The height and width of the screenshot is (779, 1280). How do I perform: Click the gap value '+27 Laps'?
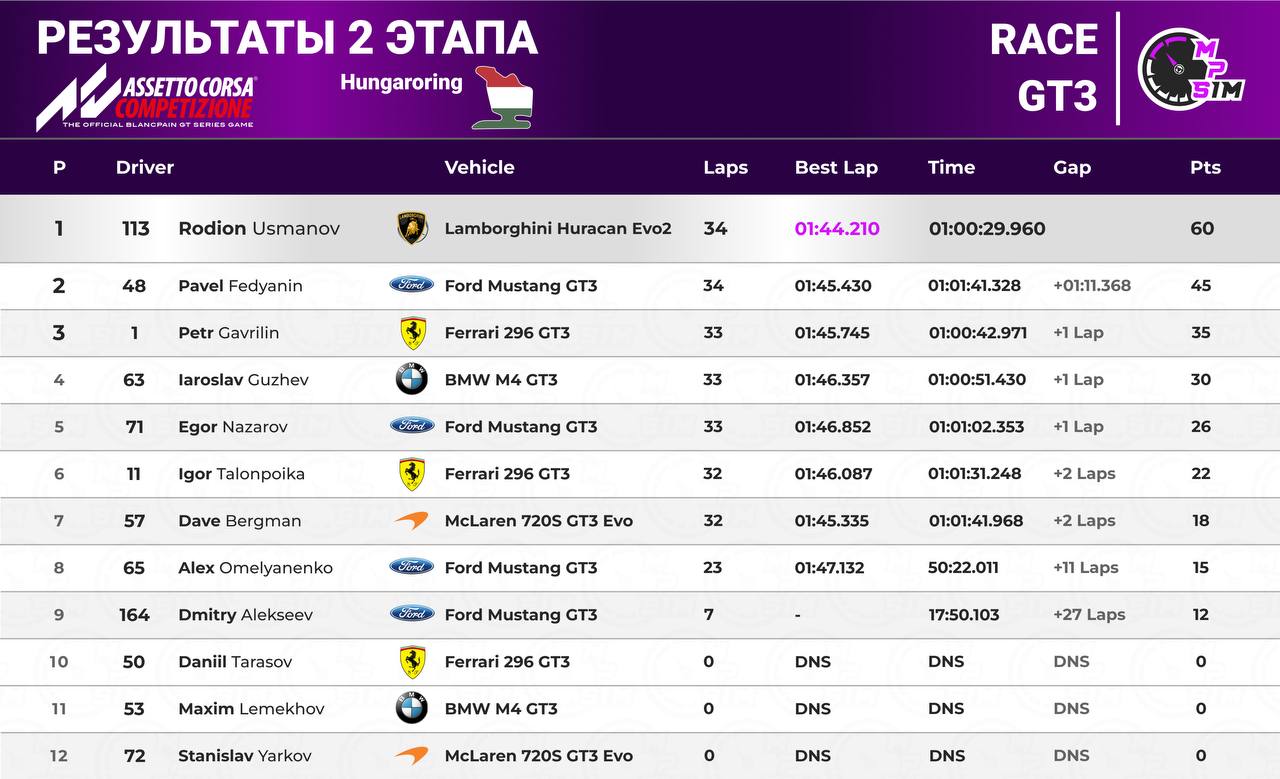coord(1089,615)
